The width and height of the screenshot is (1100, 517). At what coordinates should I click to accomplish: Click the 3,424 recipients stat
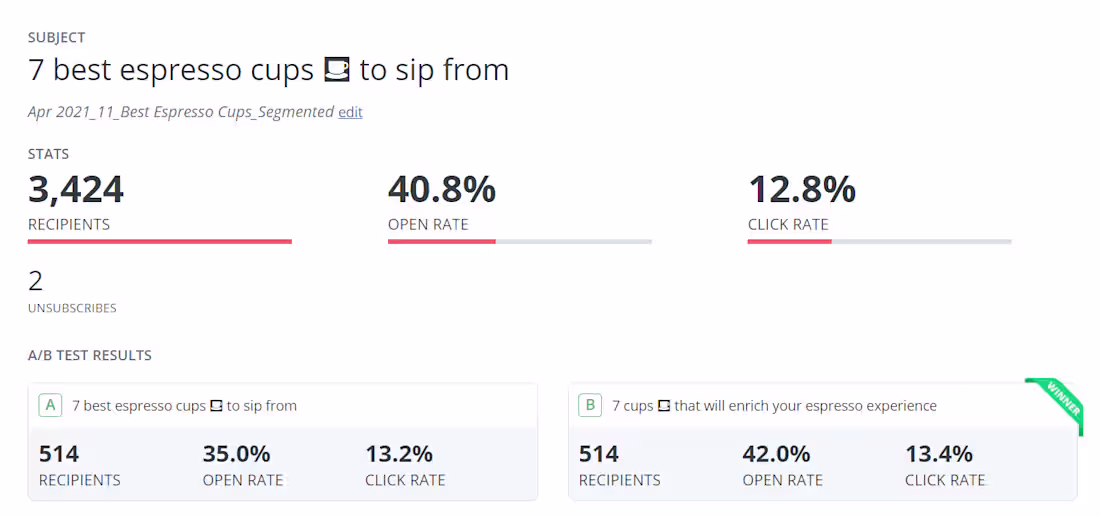pyautogui.click(x=76, y=189)
